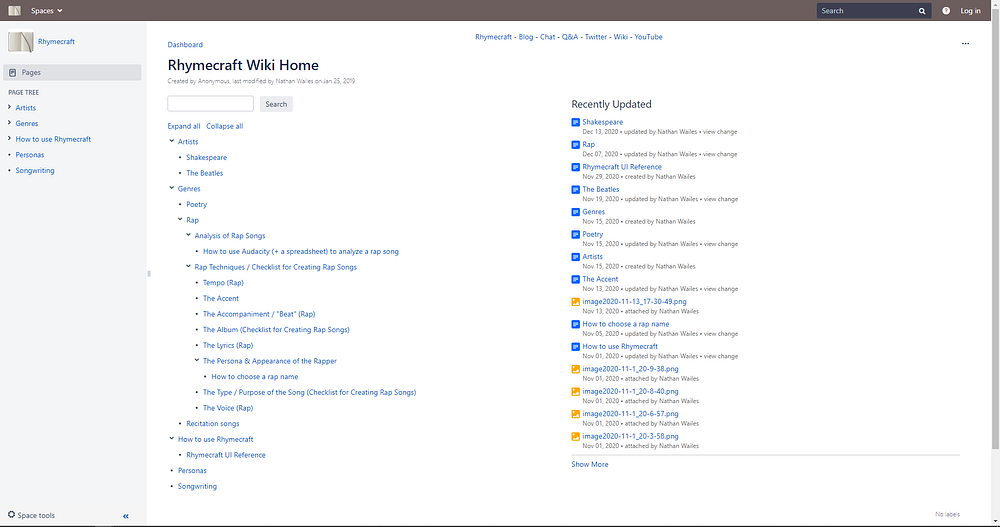Expand Artists in sidebar page tree
The width and height of the screenshot is (1000, 527).
pyautogui.click(x=9, y=107)
